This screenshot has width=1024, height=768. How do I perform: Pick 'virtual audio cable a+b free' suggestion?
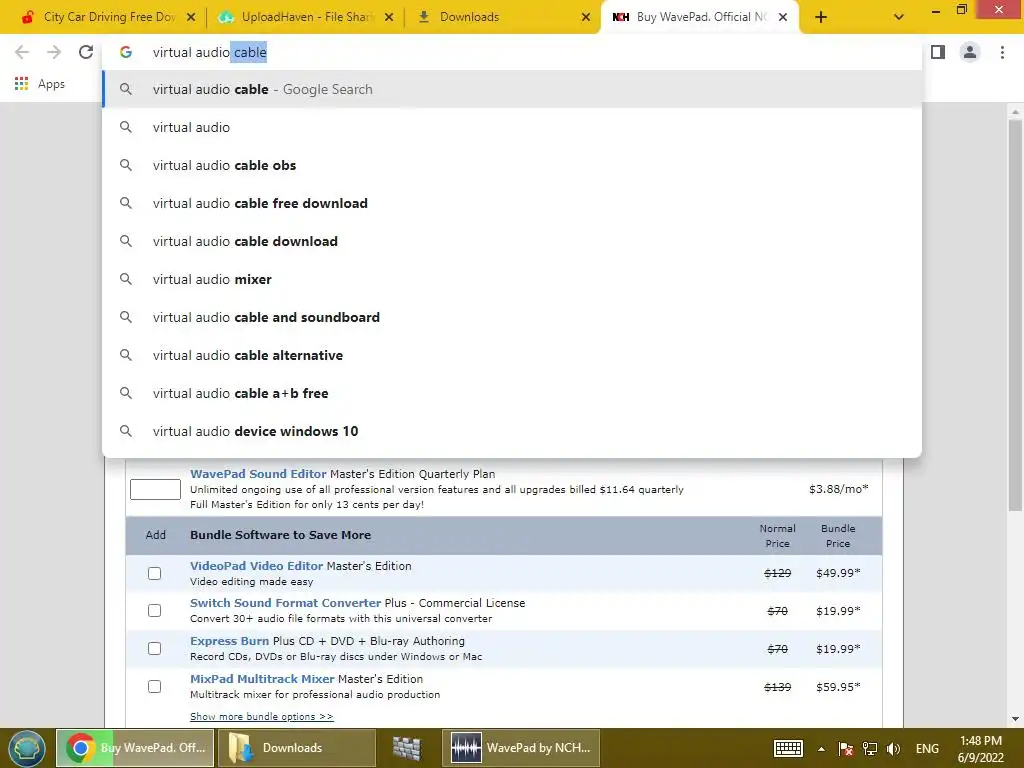(512, 392)
